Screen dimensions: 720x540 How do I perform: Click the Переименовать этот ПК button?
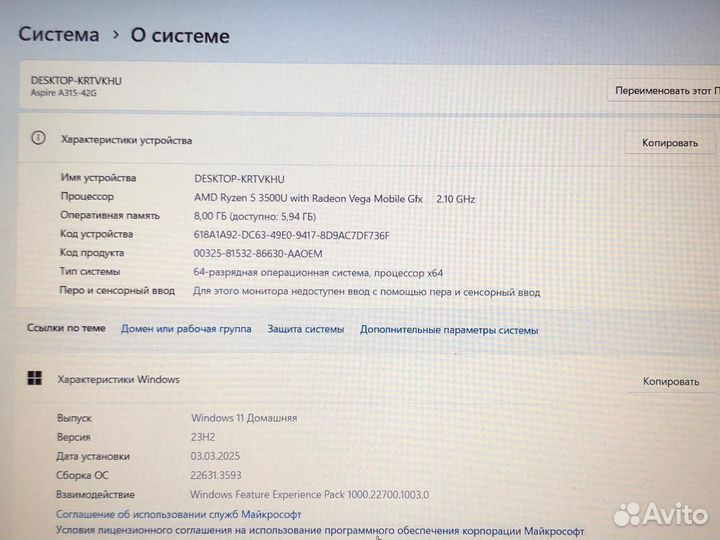coord(664,90)
